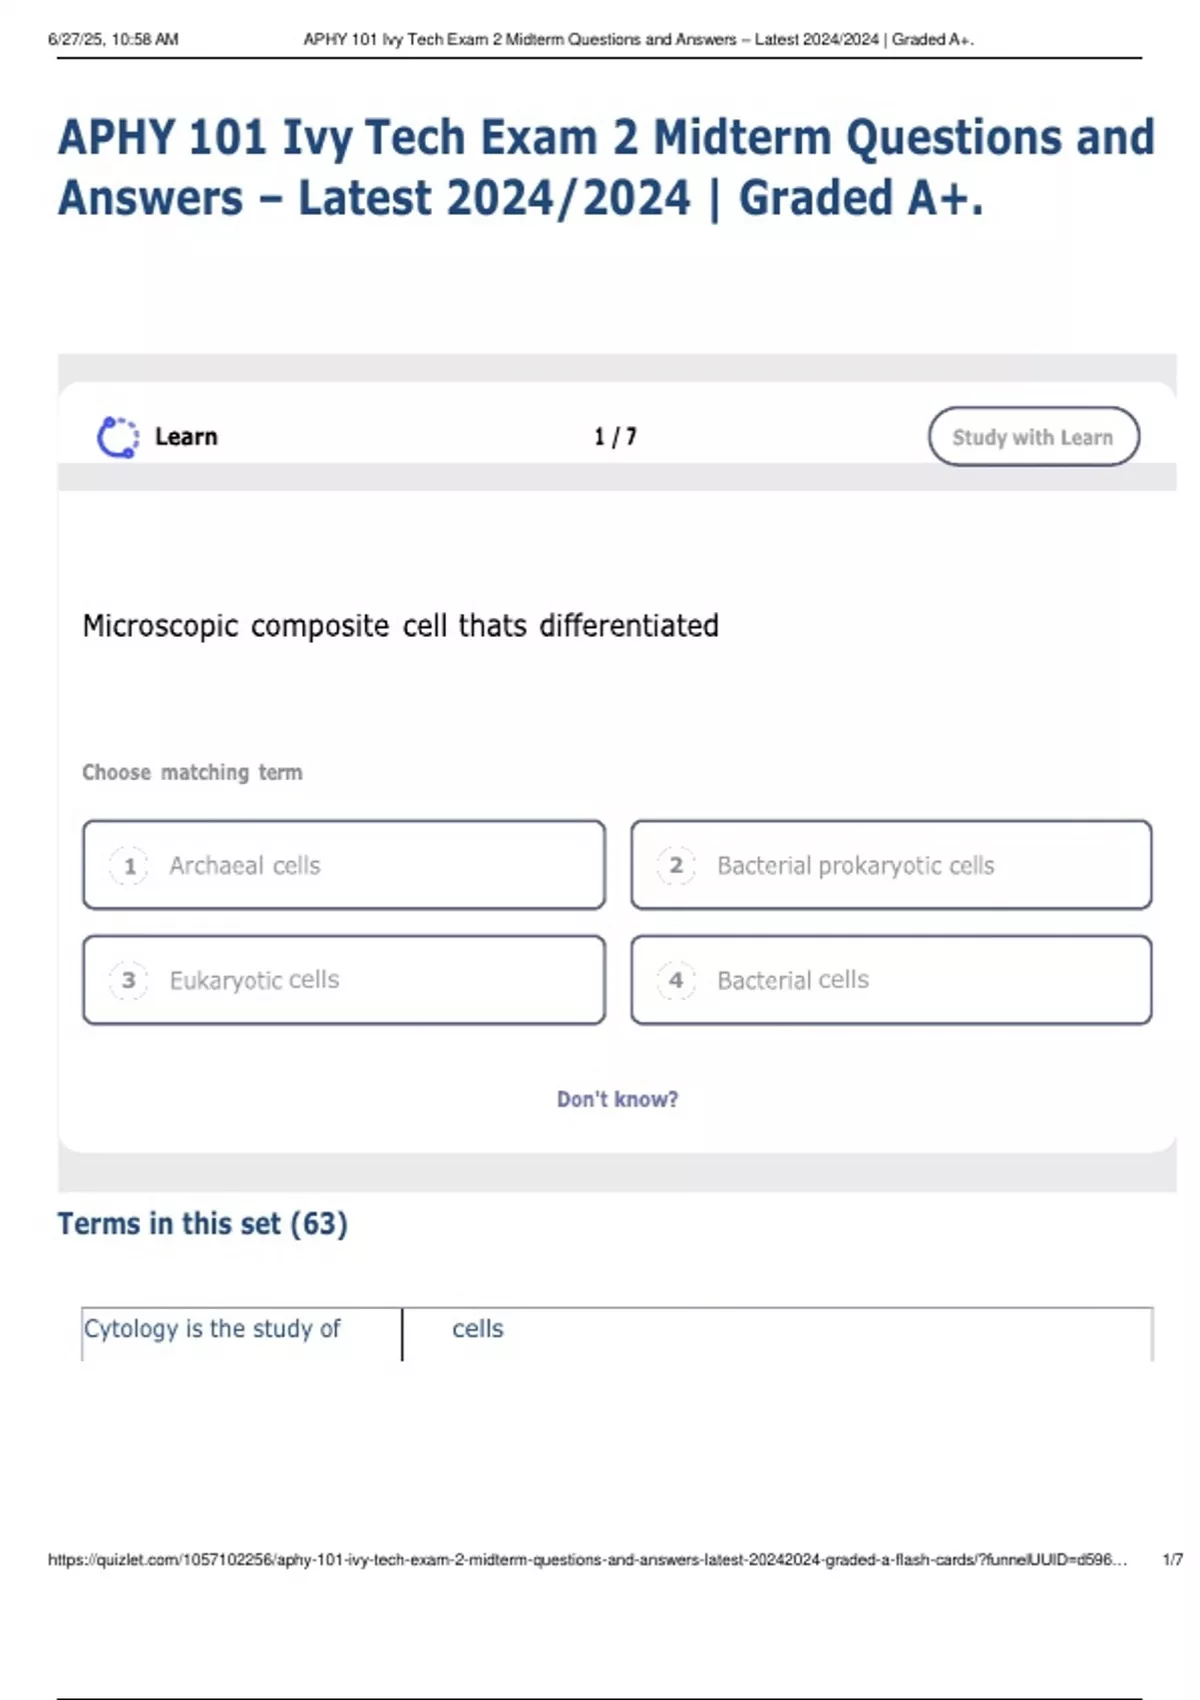Click the number 3 badge icon
Image resolution: width=1200 pixels, height=1700 pixels.
tap(129, 980)
